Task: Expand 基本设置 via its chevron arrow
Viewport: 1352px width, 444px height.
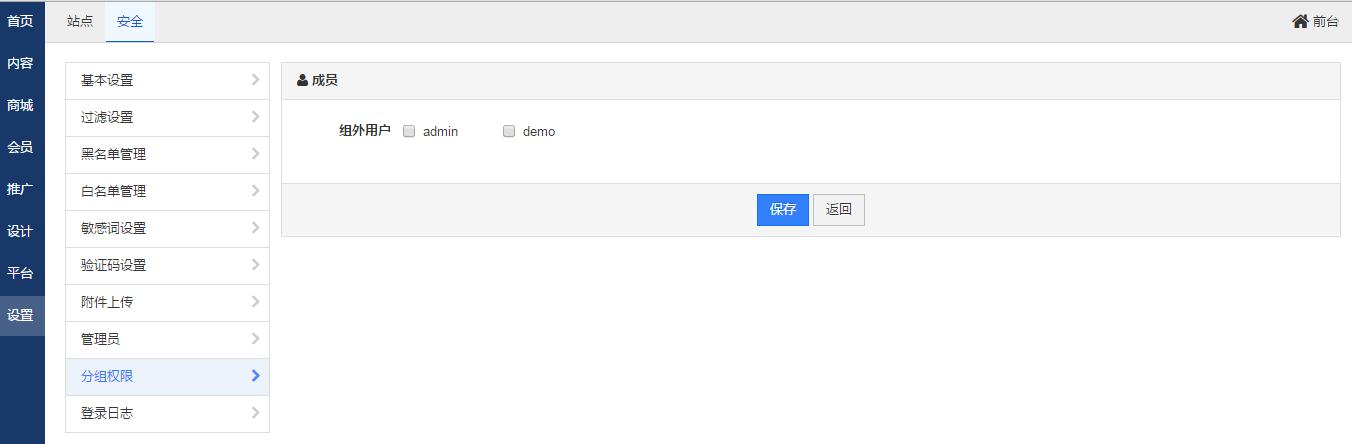Action: click(x=256, y=80)
